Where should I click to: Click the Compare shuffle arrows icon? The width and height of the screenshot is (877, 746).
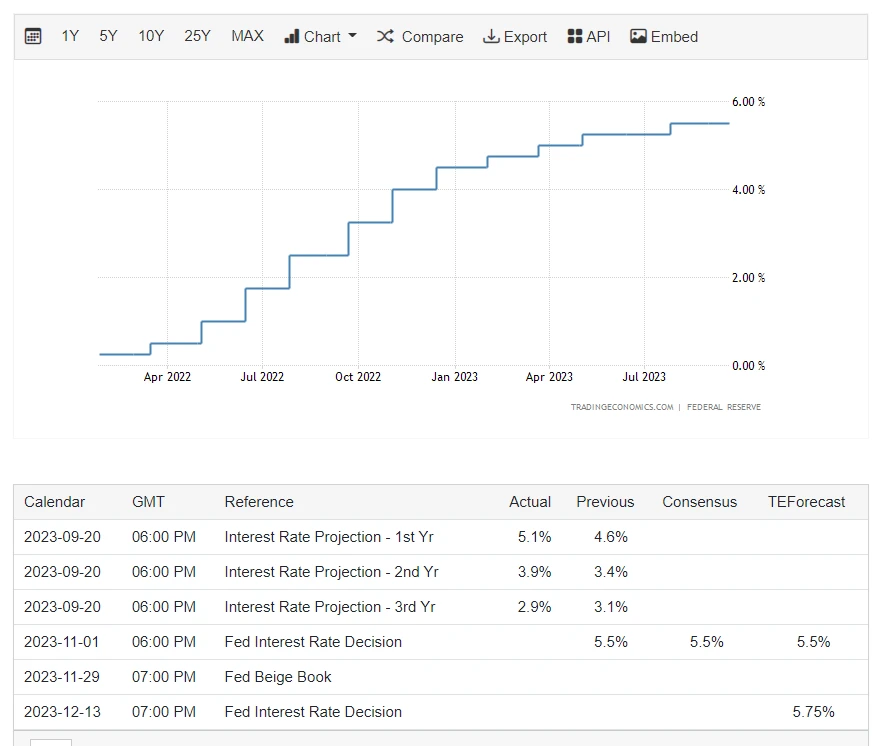tap(385, 36)
